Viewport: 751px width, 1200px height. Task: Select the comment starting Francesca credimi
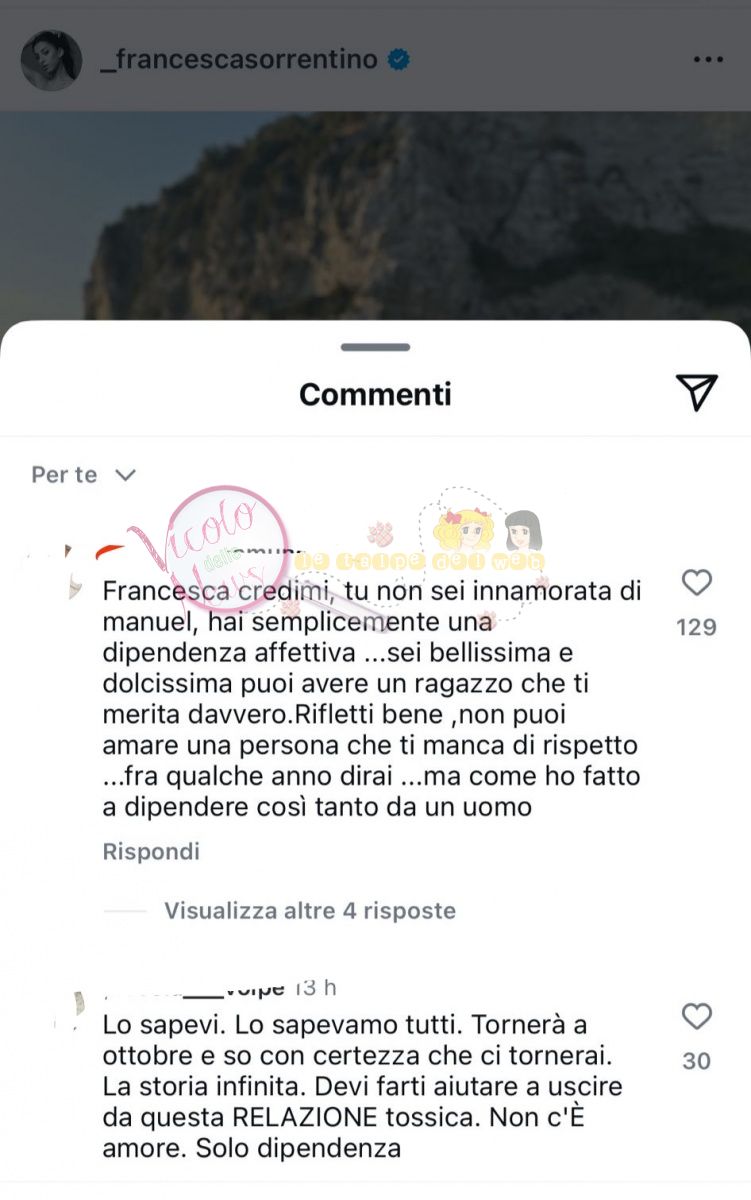click(372, 698)
